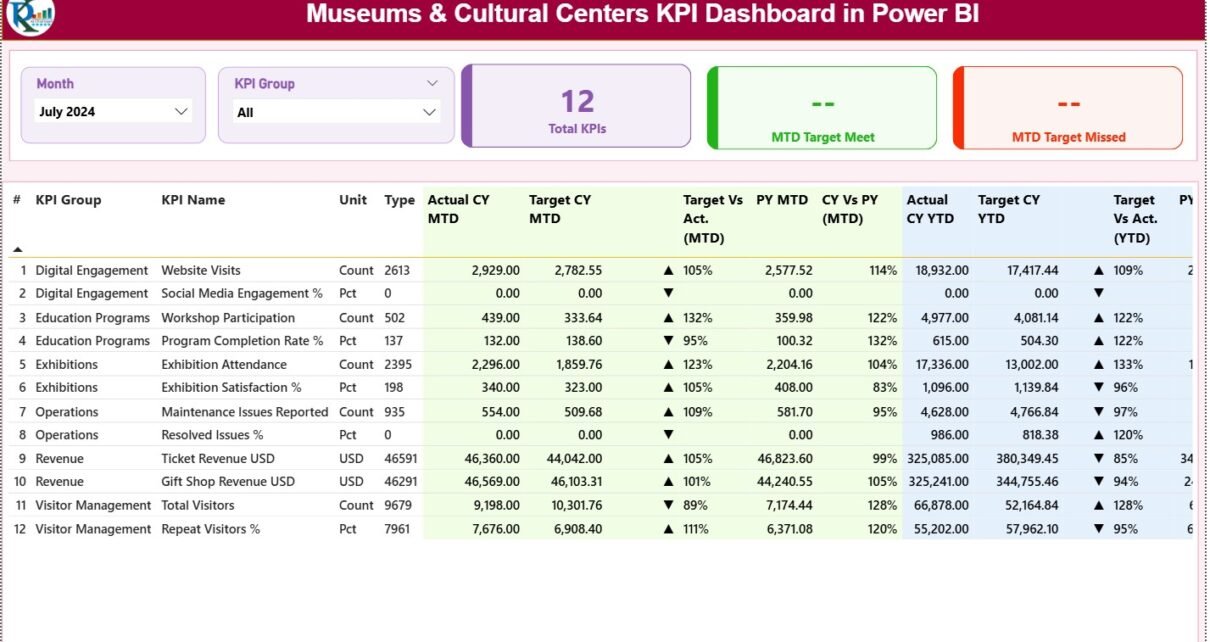The image size is (1210, 642).
Task: Select the MTD Target Meet card
Action: tap(822, 108)
